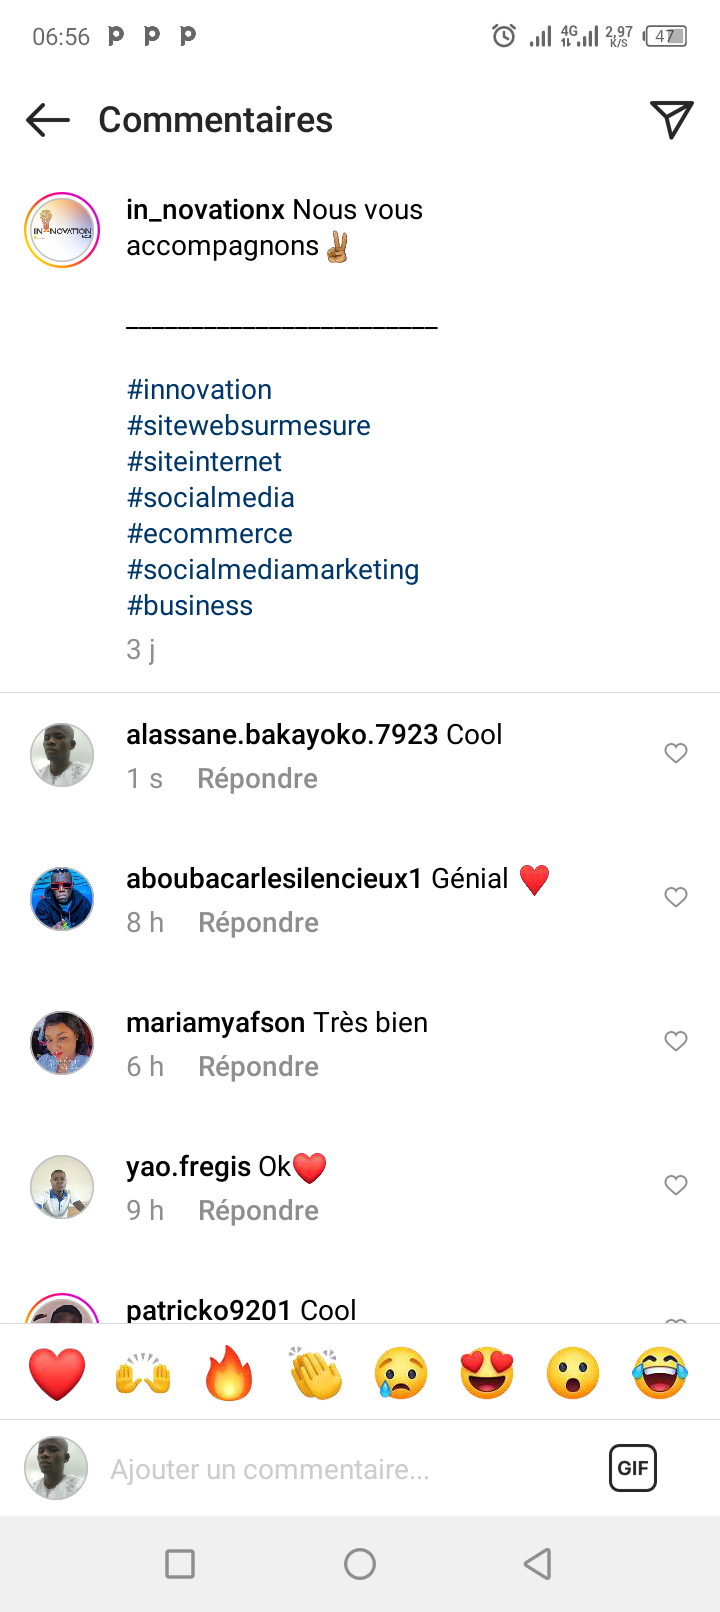Insert the fire emoji reaction
Screen dimensions: 720x1612
pos(229,1372)
